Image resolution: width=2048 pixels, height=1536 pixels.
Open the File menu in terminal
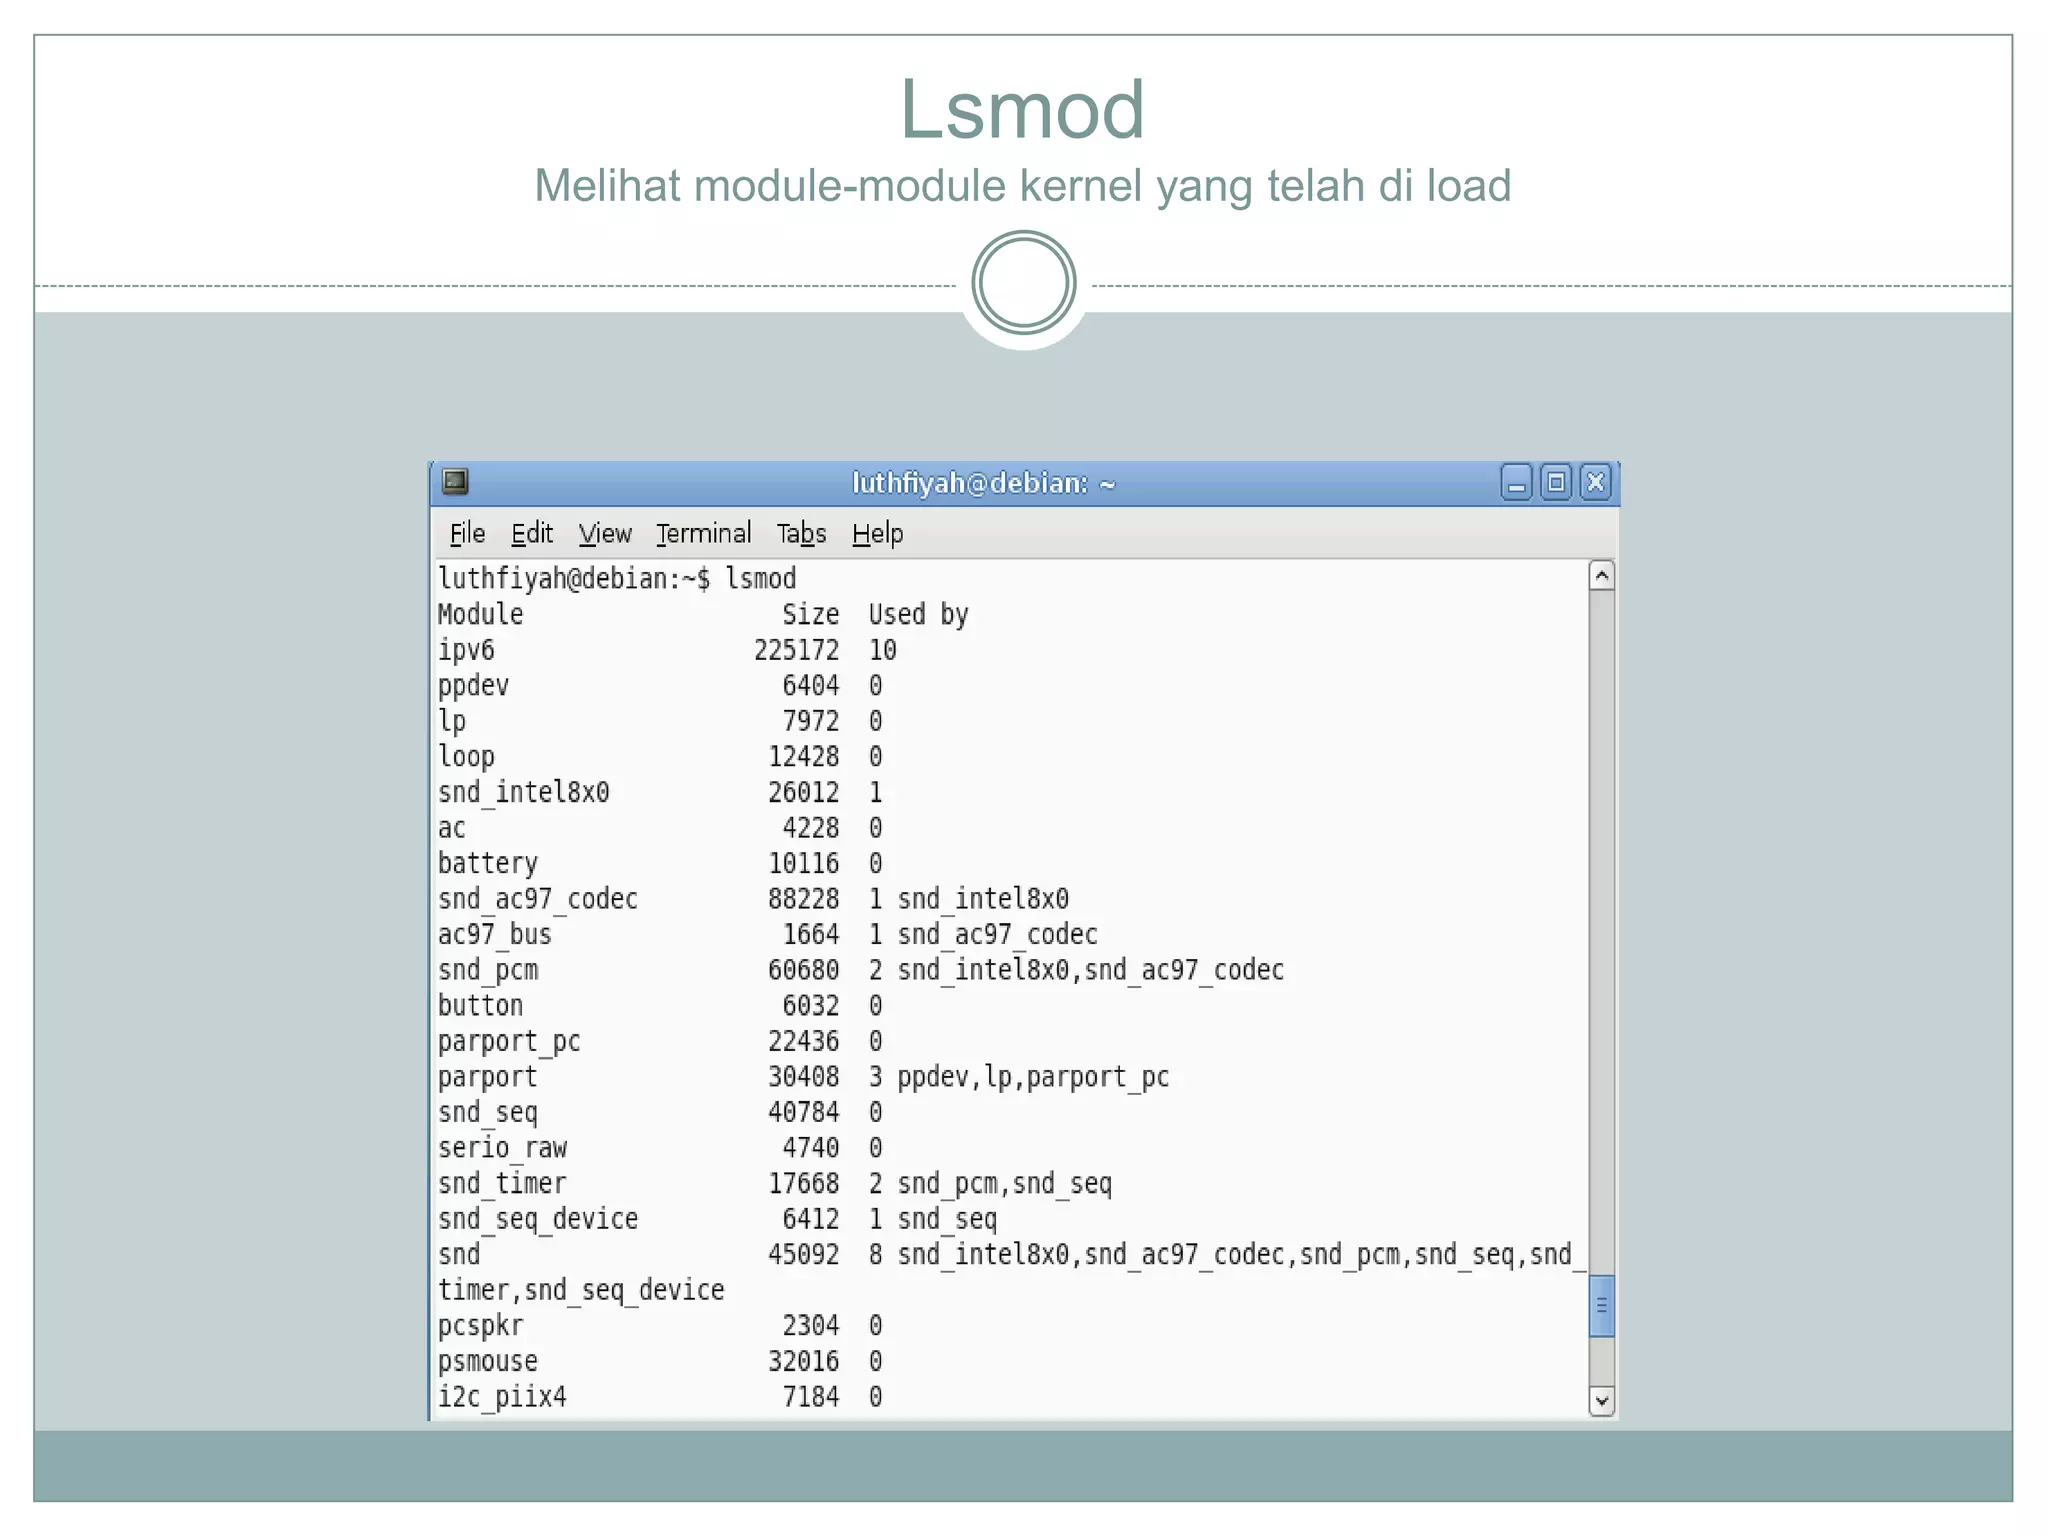[467, 534]
